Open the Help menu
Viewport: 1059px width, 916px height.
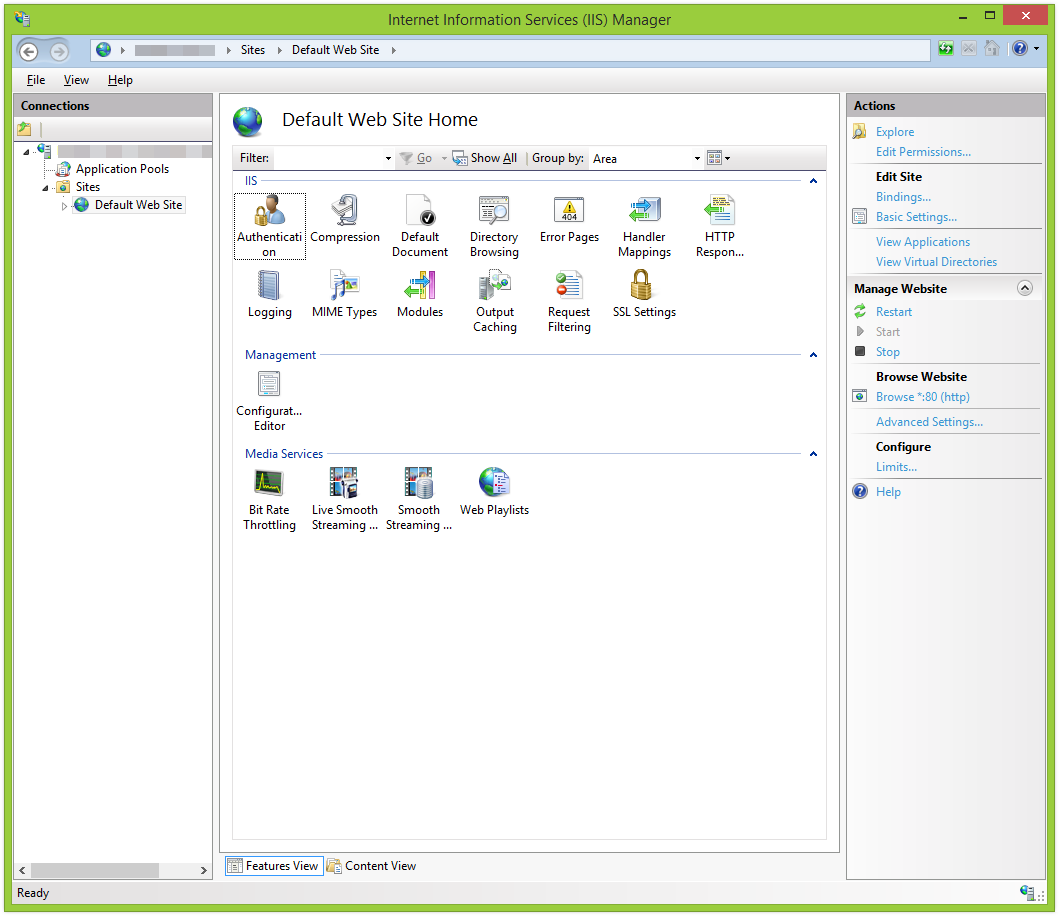(x=120, y=80)
